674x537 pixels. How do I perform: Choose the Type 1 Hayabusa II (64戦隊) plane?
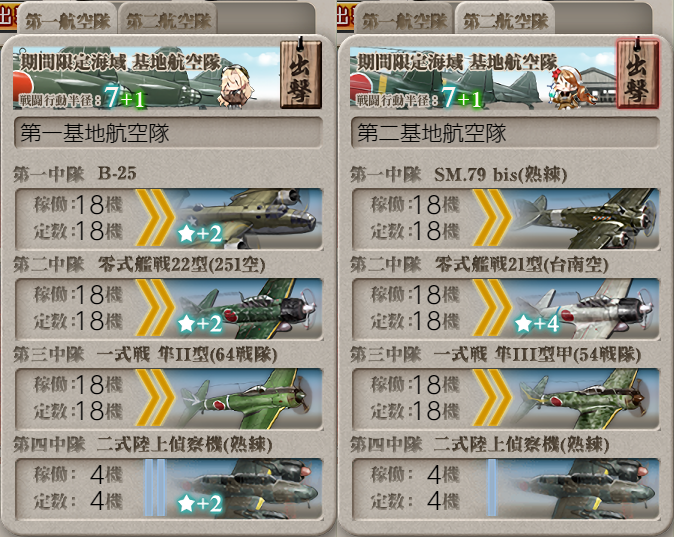coord(169,399)
